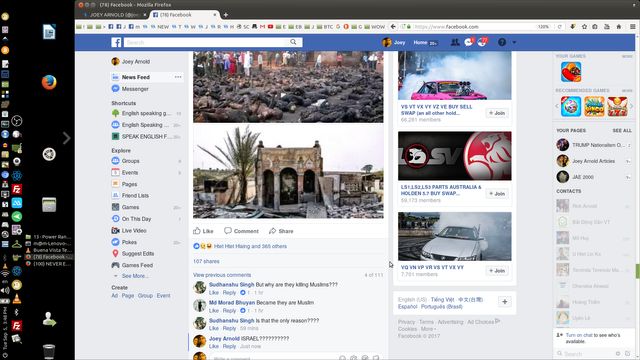Open SPEAK ENGLISH F... shortcut

tap(146, 137)
